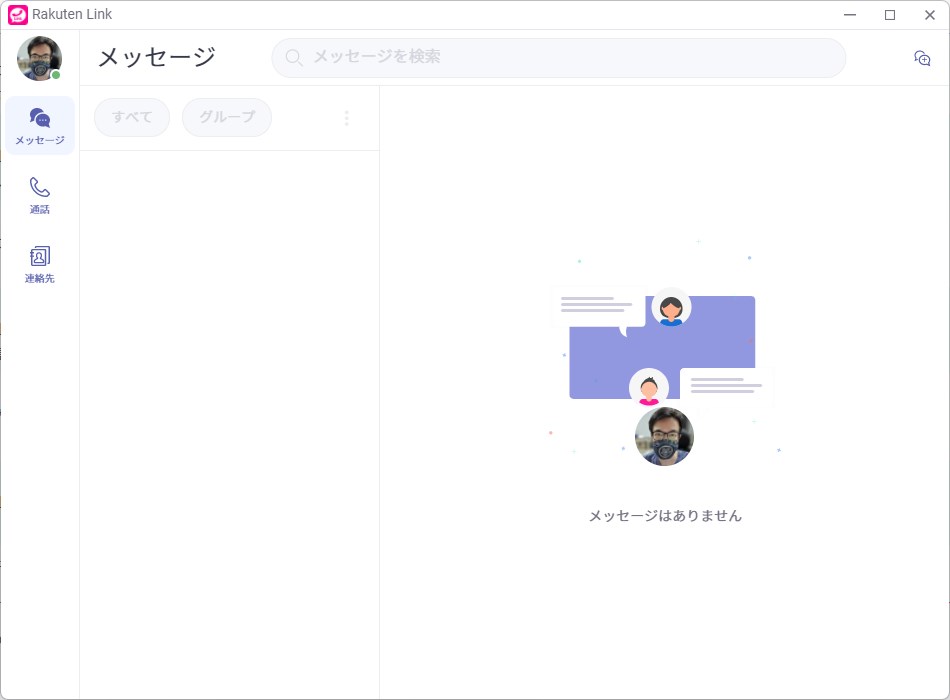Switch to the 通話 calls section

pyautogui.click(x=40, y=195)
